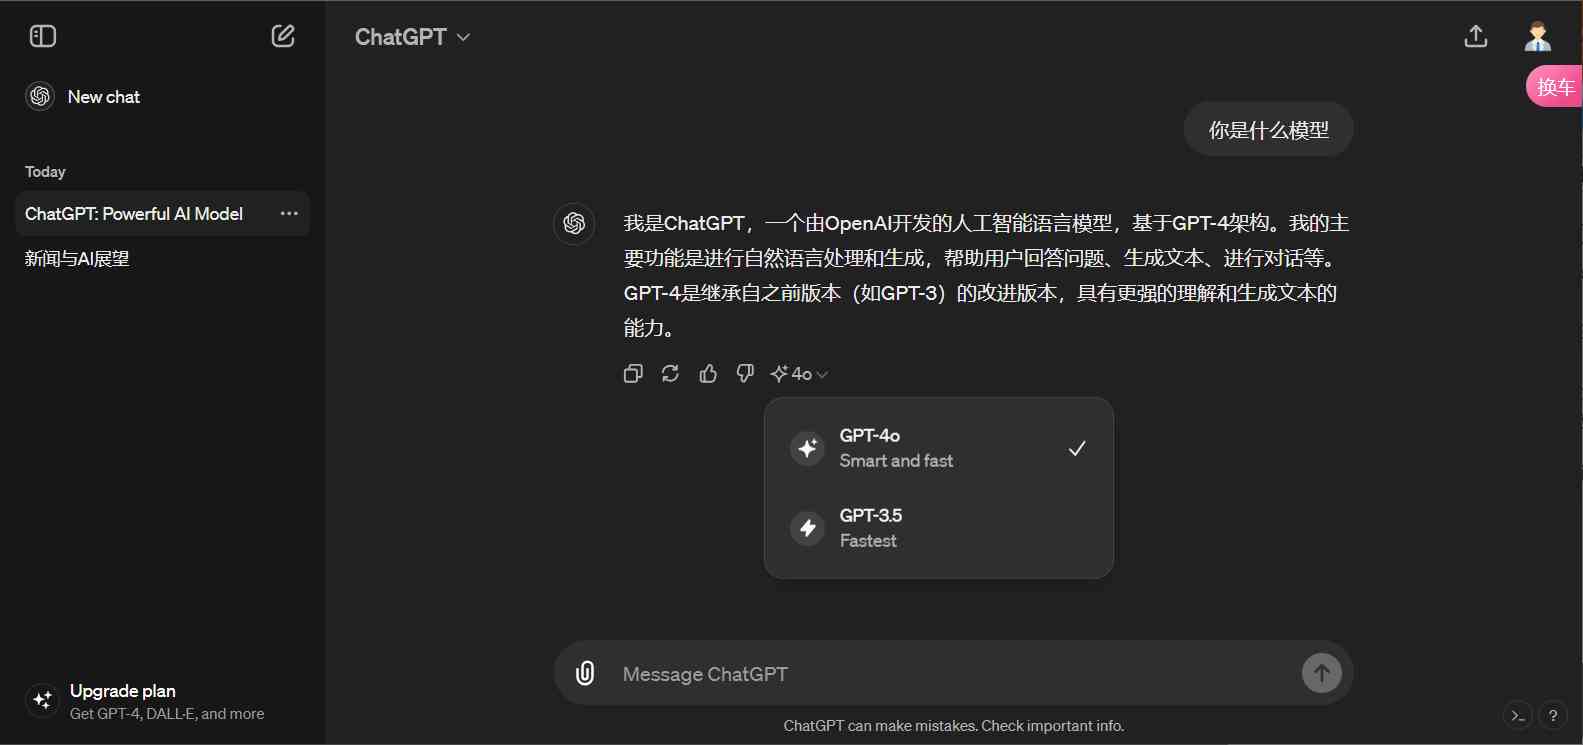Click the ChatGPT logo next to New chat
The height and width of the screenshot is (745, 1583).
click(x=40, y=96)
